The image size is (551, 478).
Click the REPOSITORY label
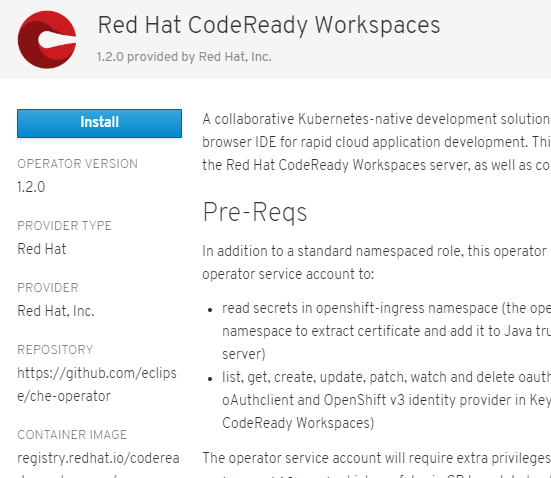(x=55, y=350)
